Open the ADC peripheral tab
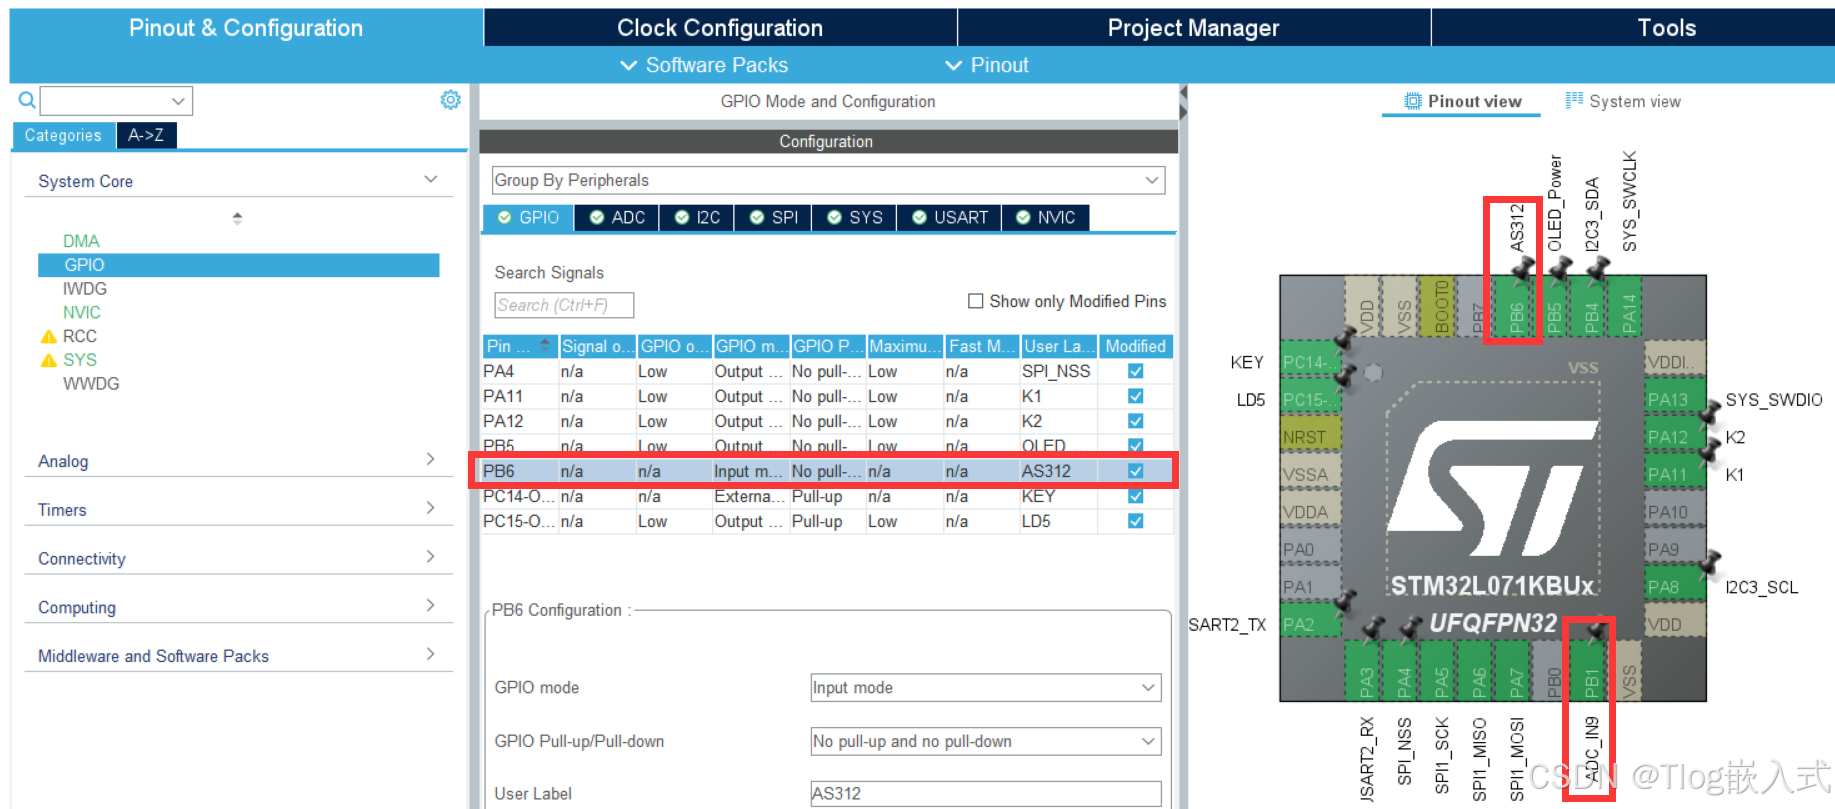Viewport: 1835px width, 809px height. (617, 218)
